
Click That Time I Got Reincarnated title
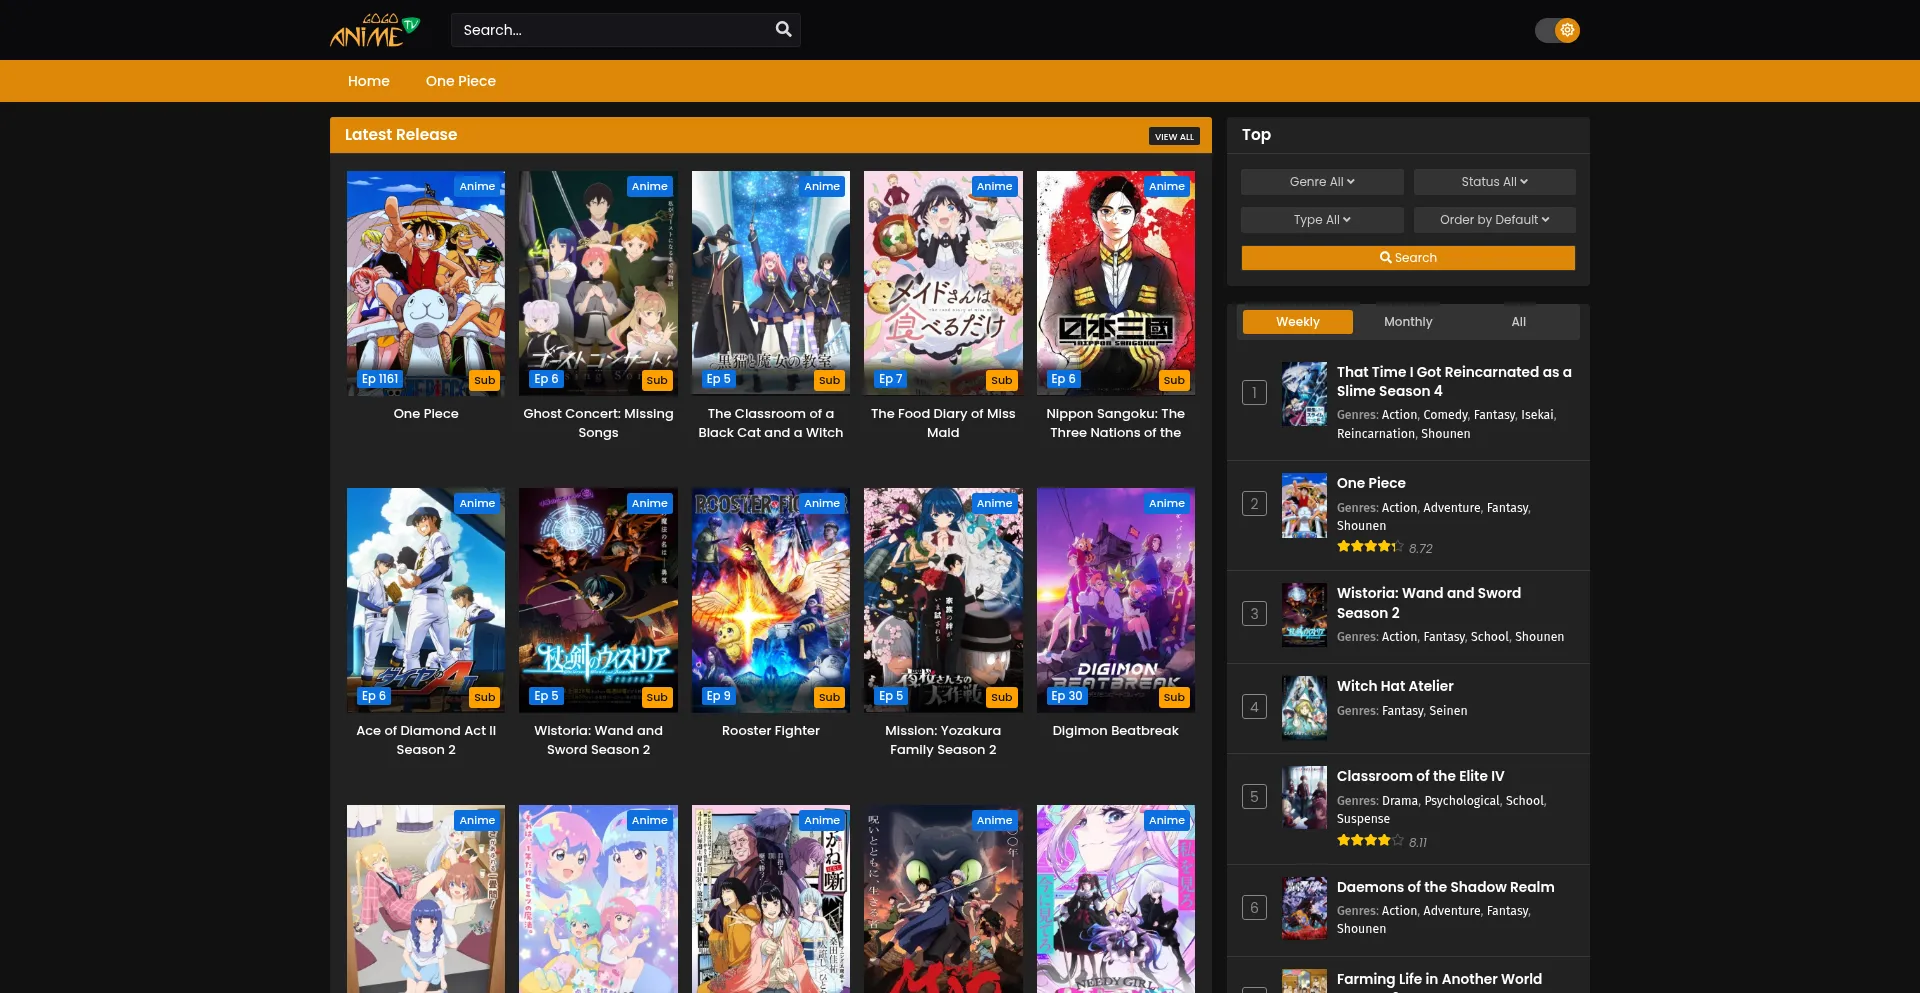click(1454, 382)
